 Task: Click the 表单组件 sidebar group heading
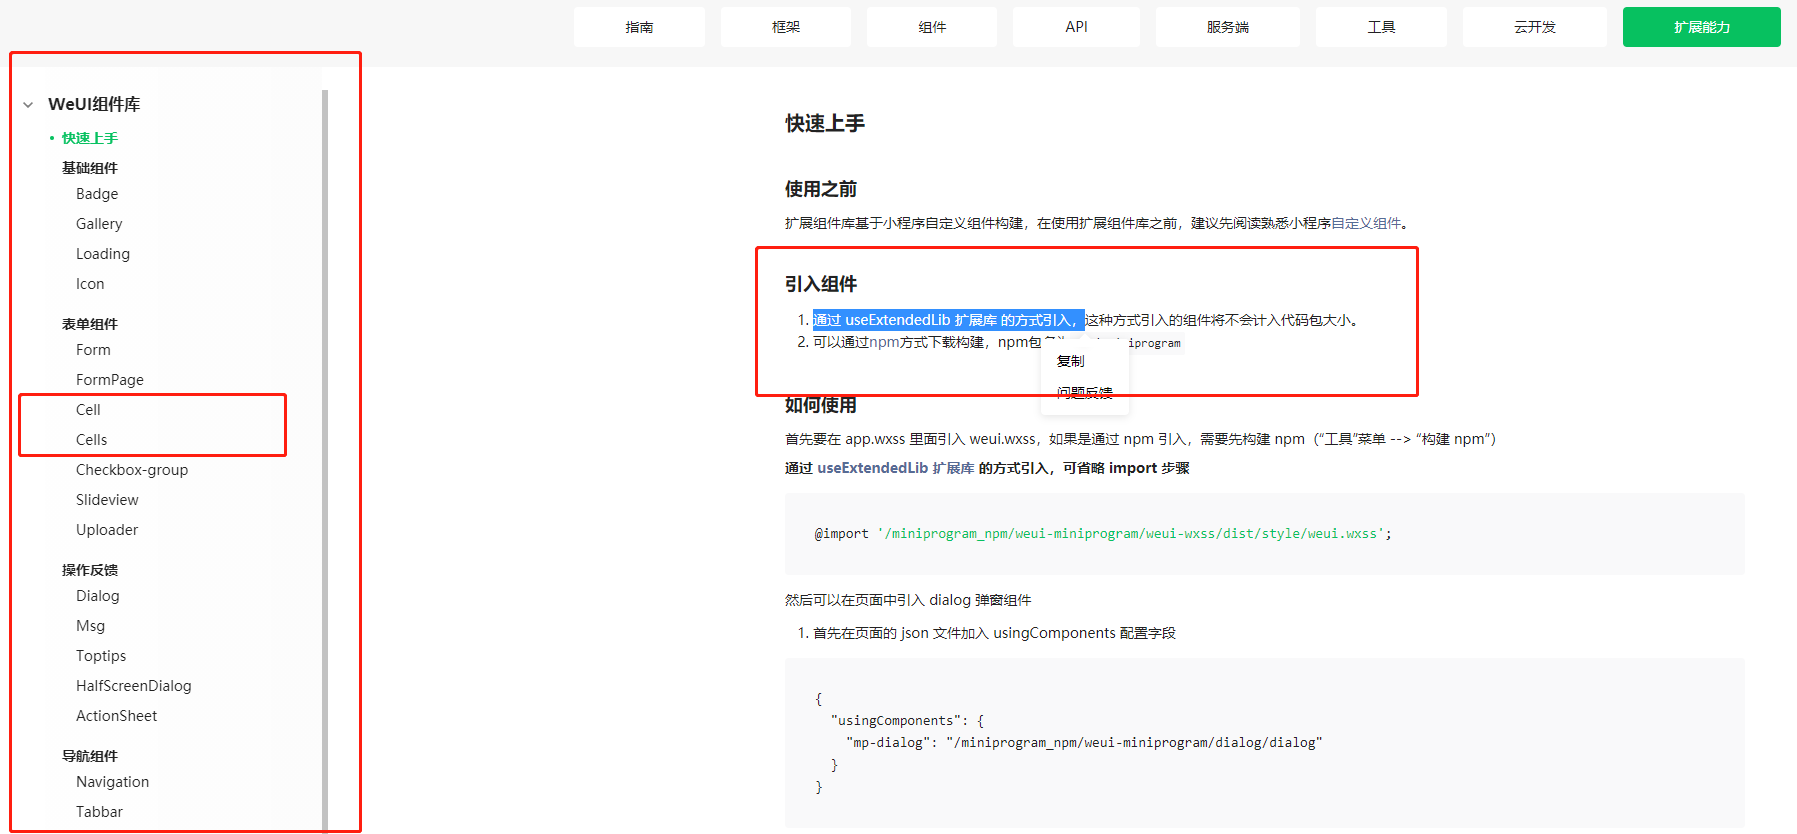tap(90, 324)
